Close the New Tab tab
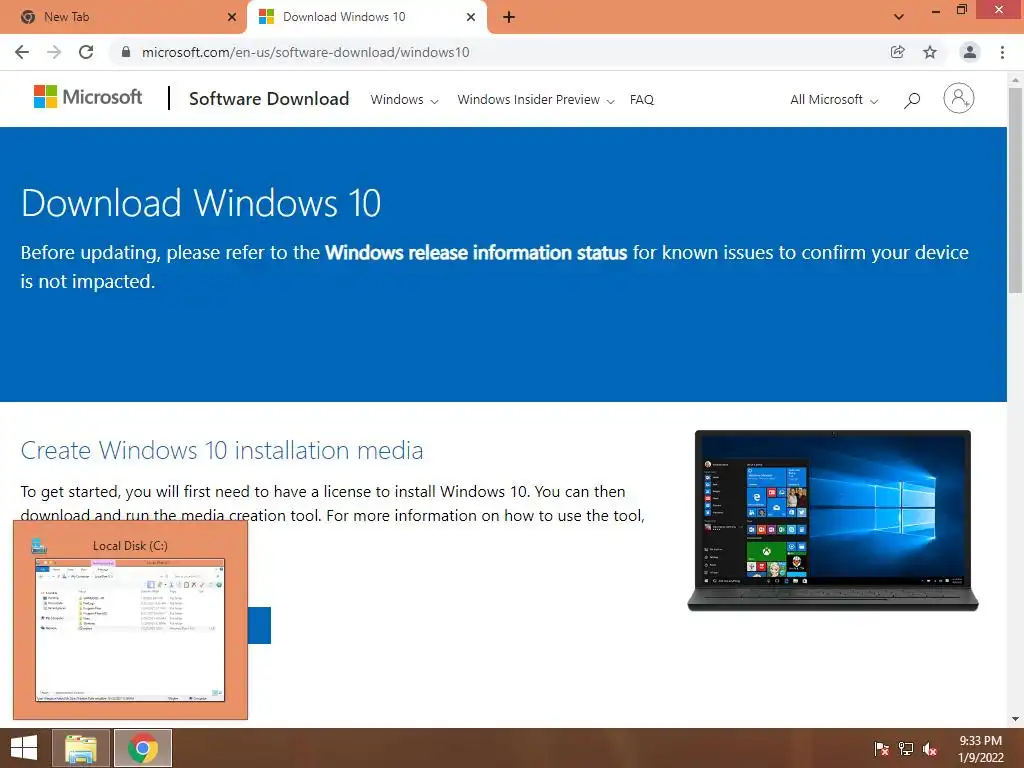Viewport: 1024px width, 768px height. (x=232, y=17)
